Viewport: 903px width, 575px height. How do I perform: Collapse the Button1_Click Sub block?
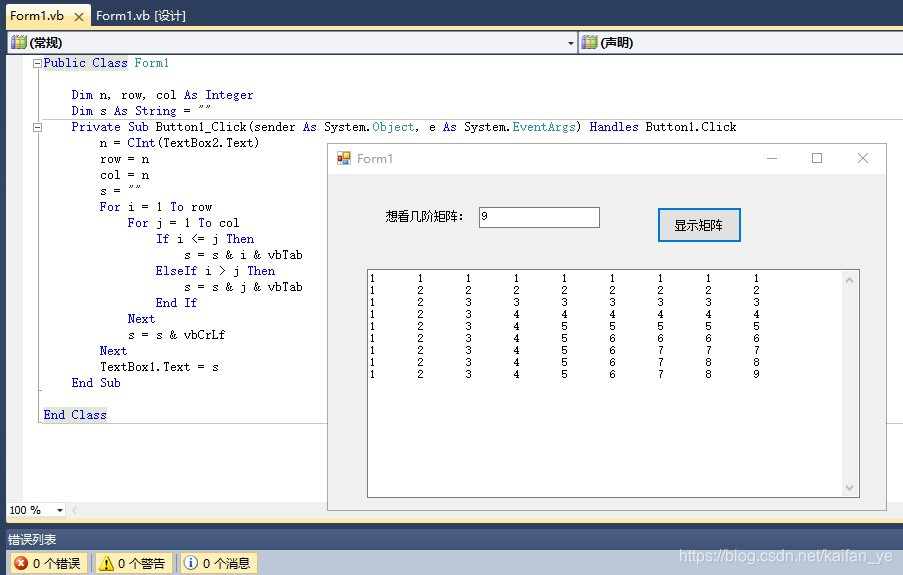[x=37, y=127]
